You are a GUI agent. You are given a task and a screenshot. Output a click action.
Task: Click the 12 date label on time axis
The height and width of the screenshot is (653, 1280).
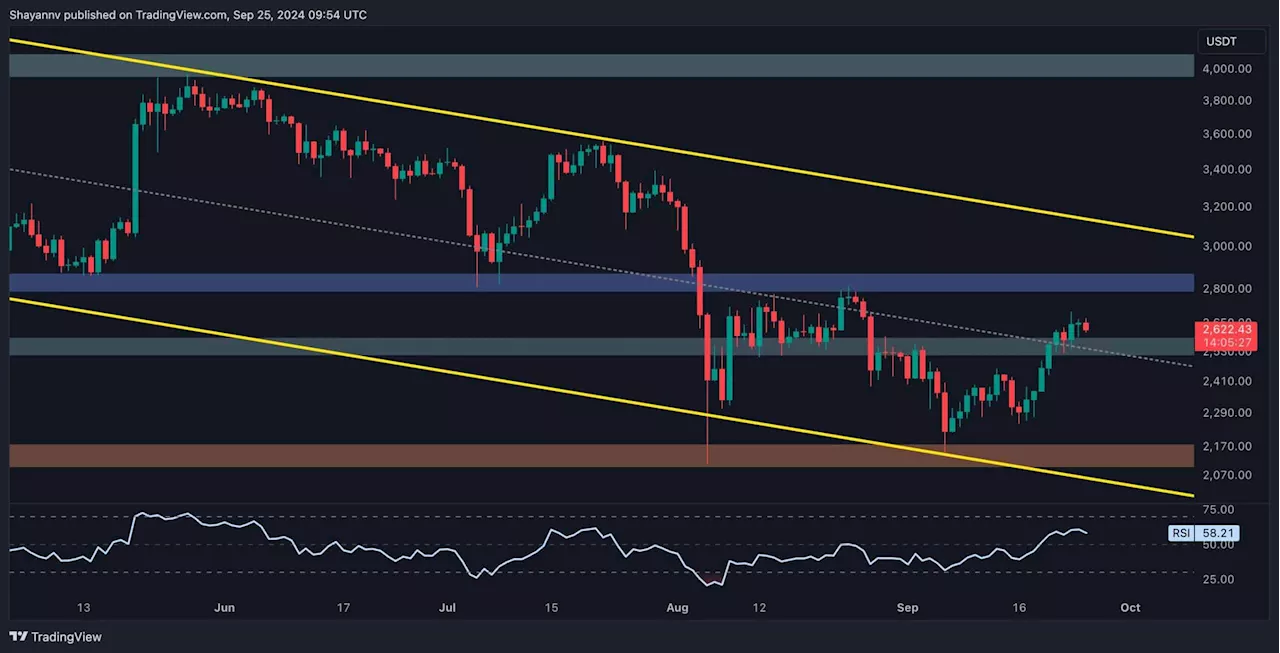click(760, 607)
